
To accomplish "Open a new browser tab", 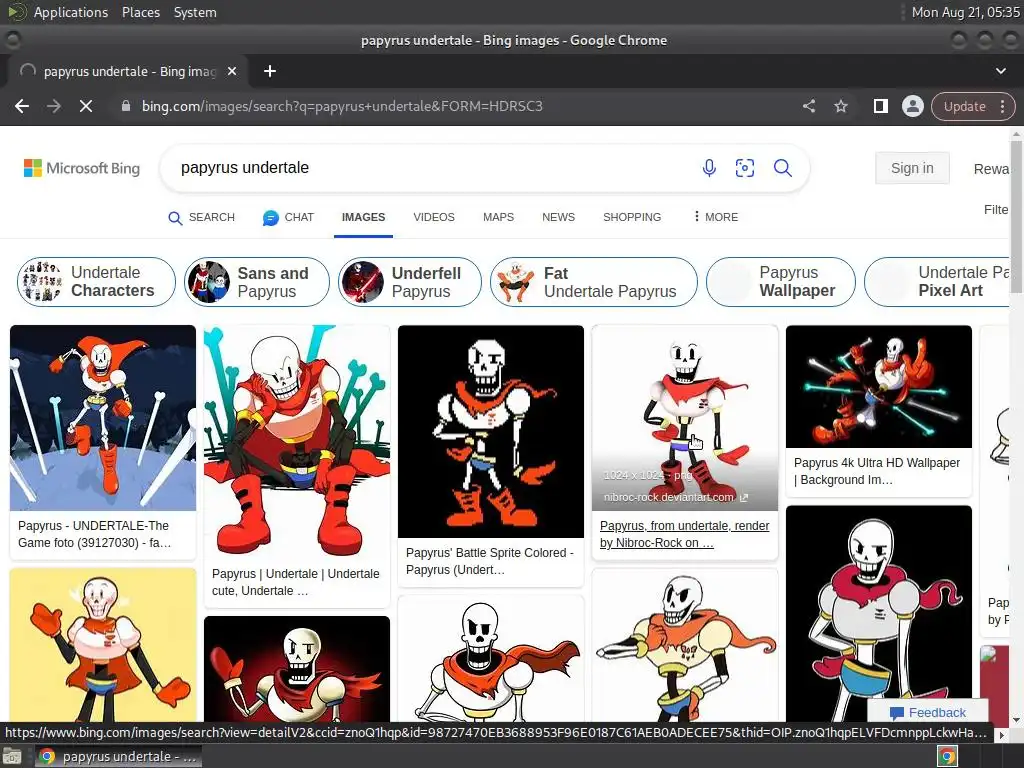I will pyautogui.click(x=270, y=71).
